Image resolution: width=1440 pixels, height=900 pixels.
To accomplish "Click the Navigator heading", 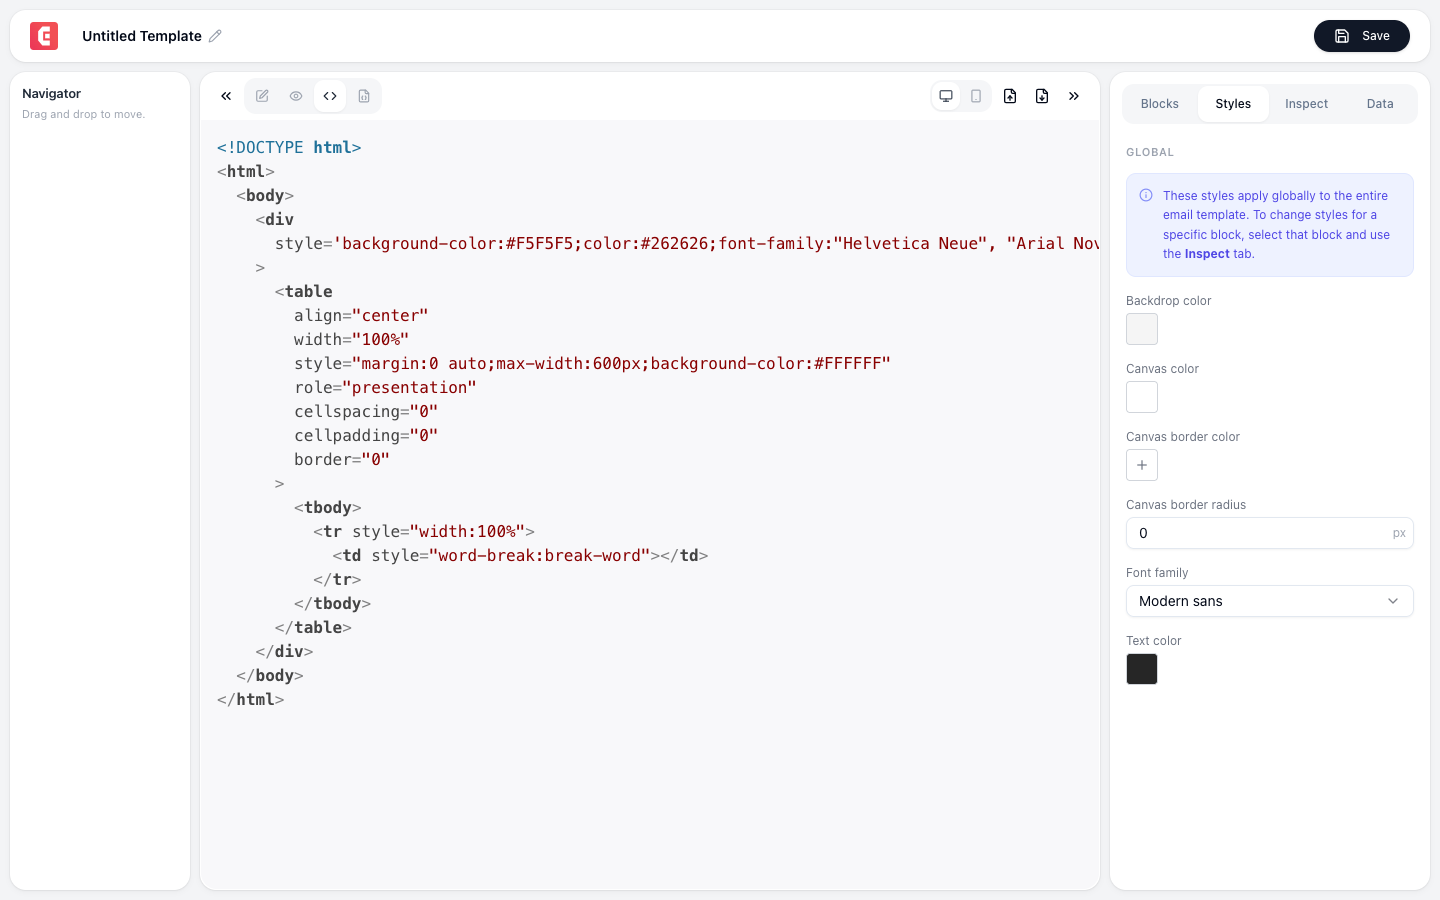I will coord(52,93).
